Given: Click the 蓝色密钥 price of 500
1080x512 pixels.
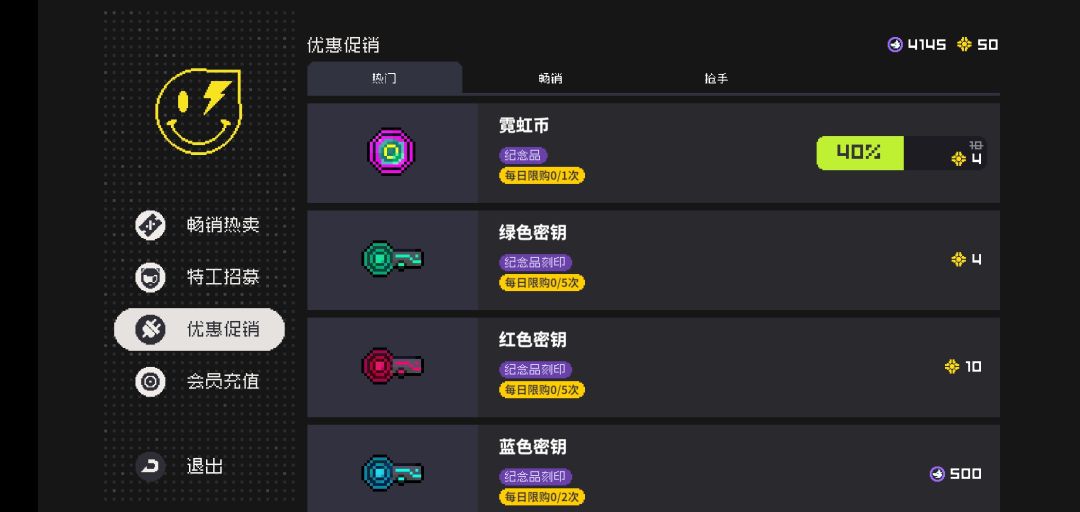Looking at the screenshot, I should coord(955,474).
